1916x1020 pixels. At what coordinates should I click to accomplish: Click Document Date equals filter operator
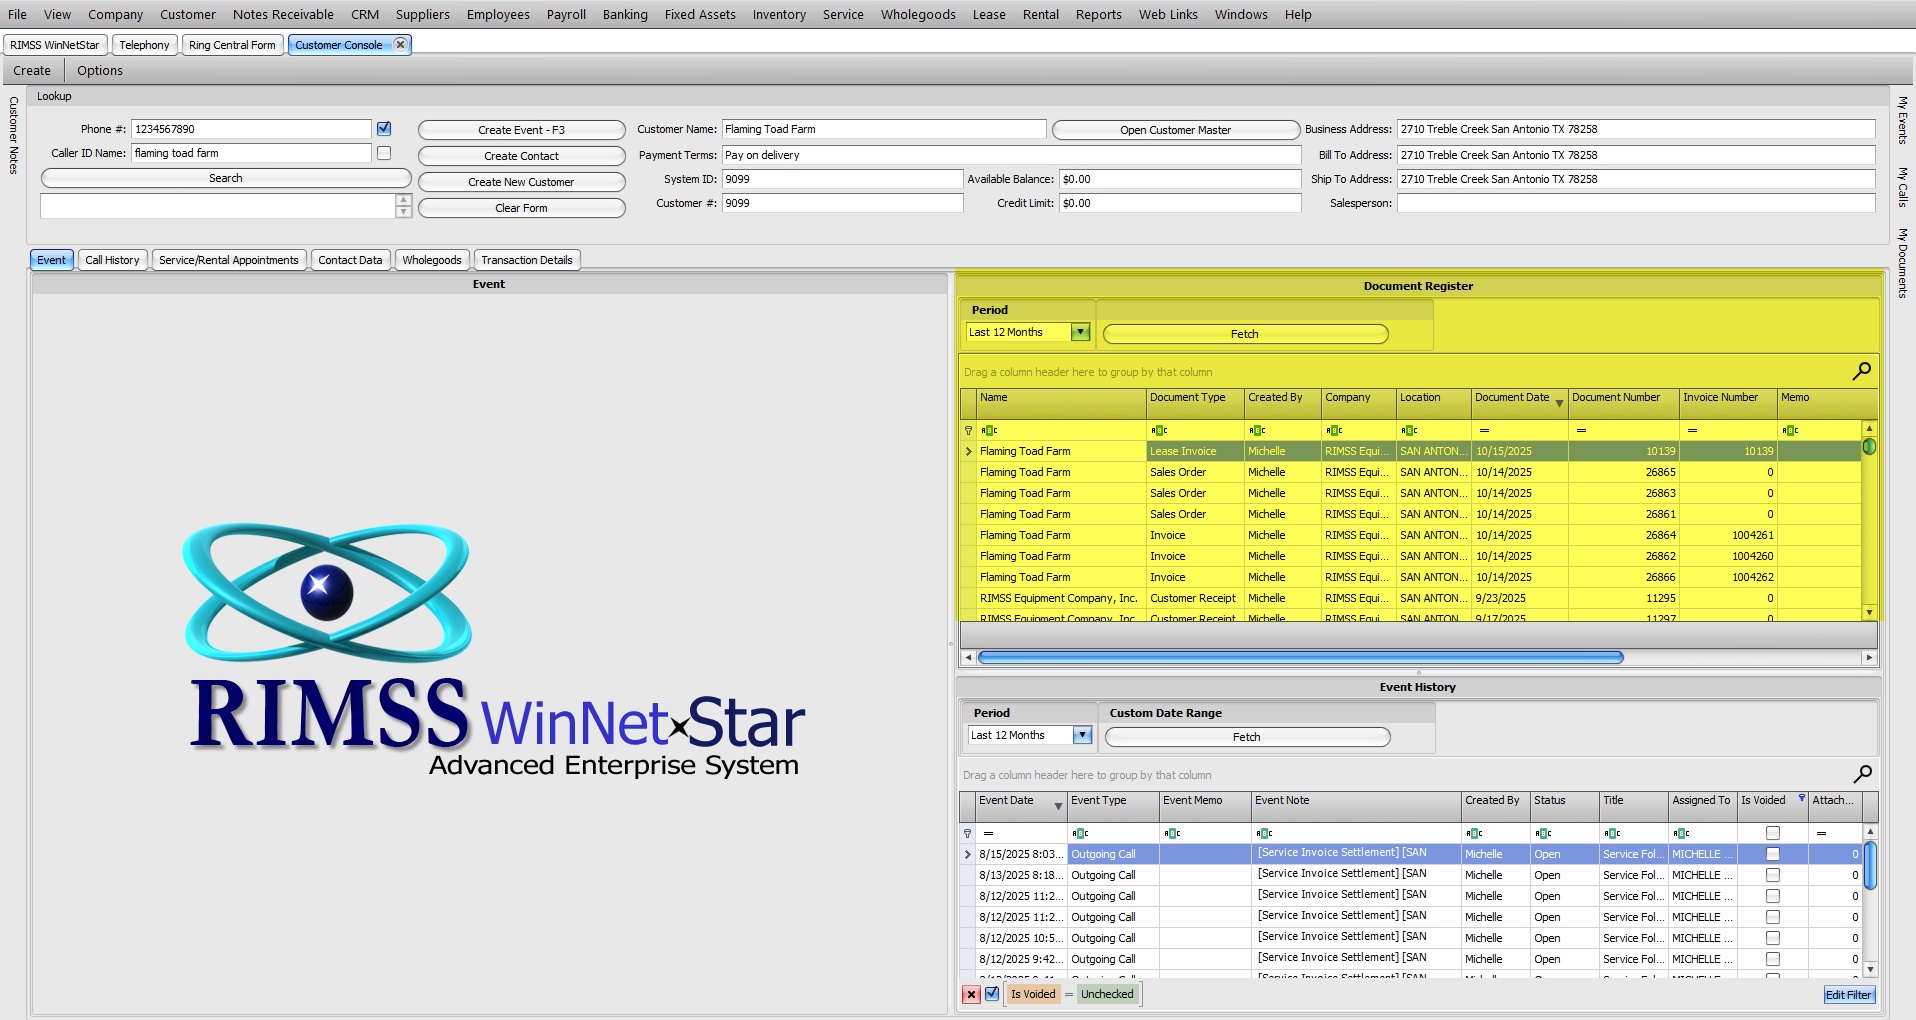1485,430
